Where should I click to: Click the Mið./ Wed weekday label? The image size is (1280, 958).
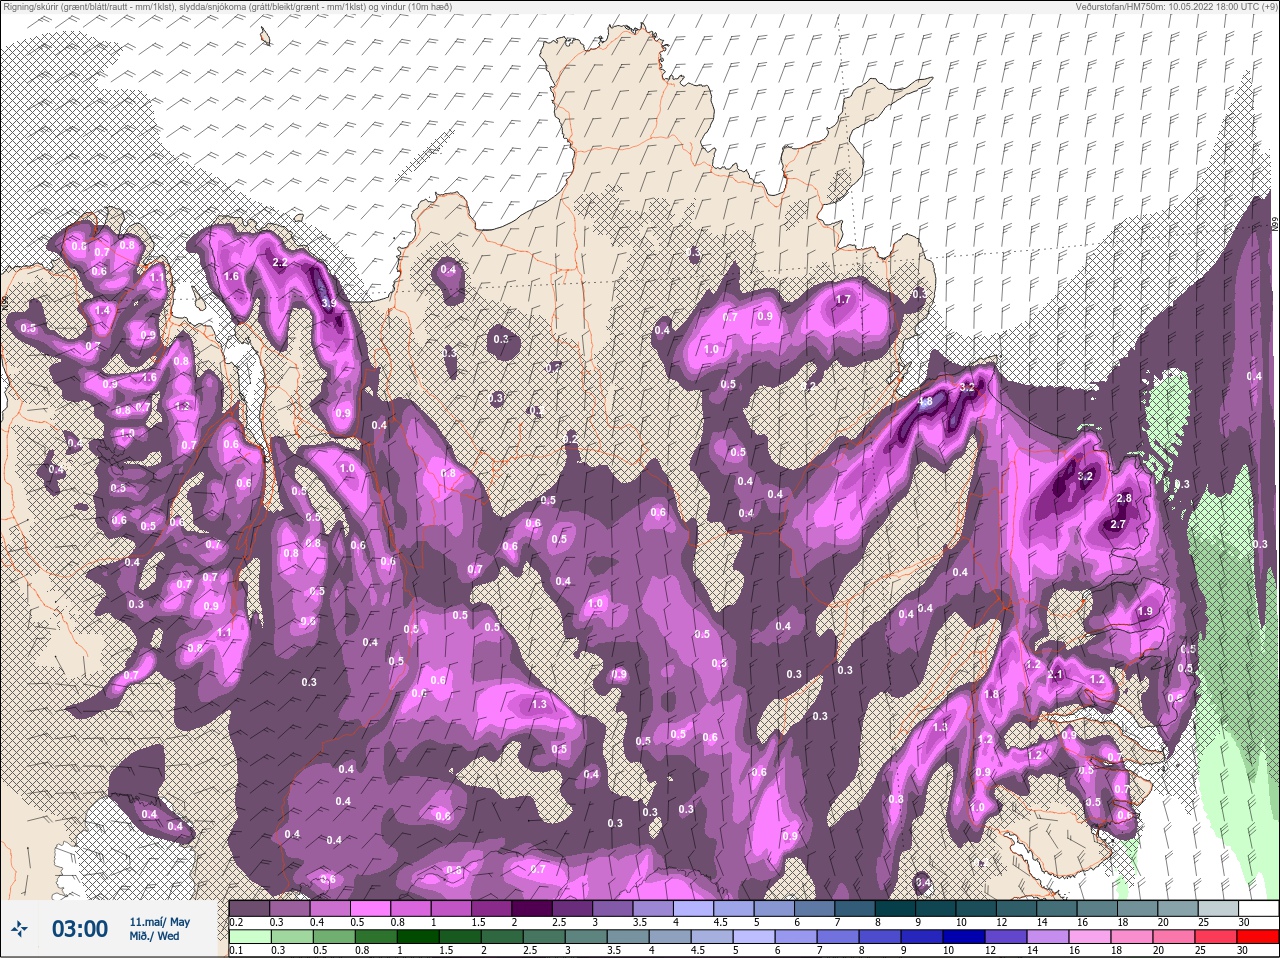click(154, 937)
